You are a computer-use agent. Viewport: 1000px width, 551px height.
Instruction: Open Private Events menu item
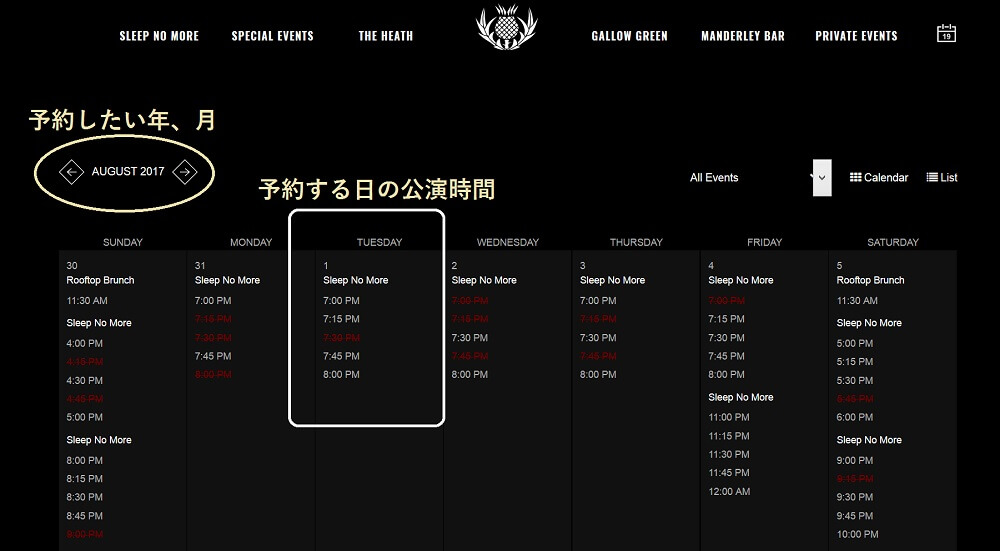[857, 36]
